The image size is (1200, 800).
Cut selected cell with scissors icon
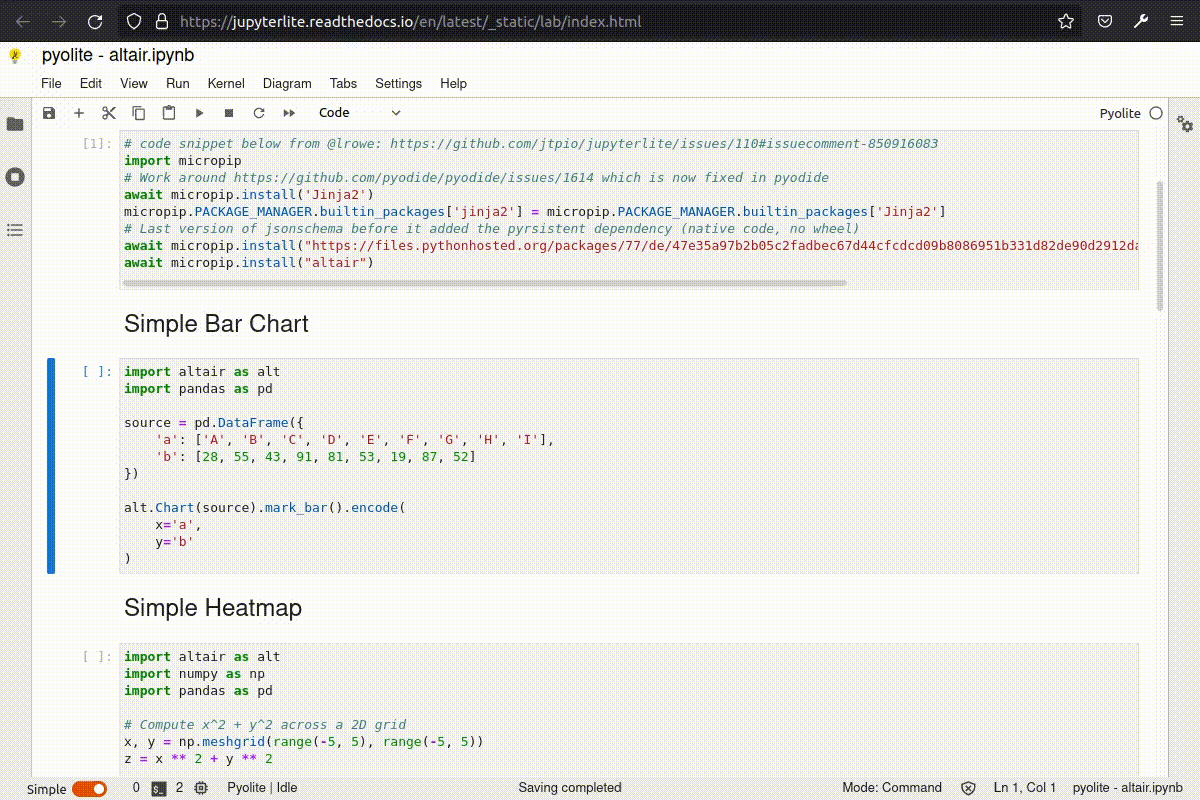point(109,113)
